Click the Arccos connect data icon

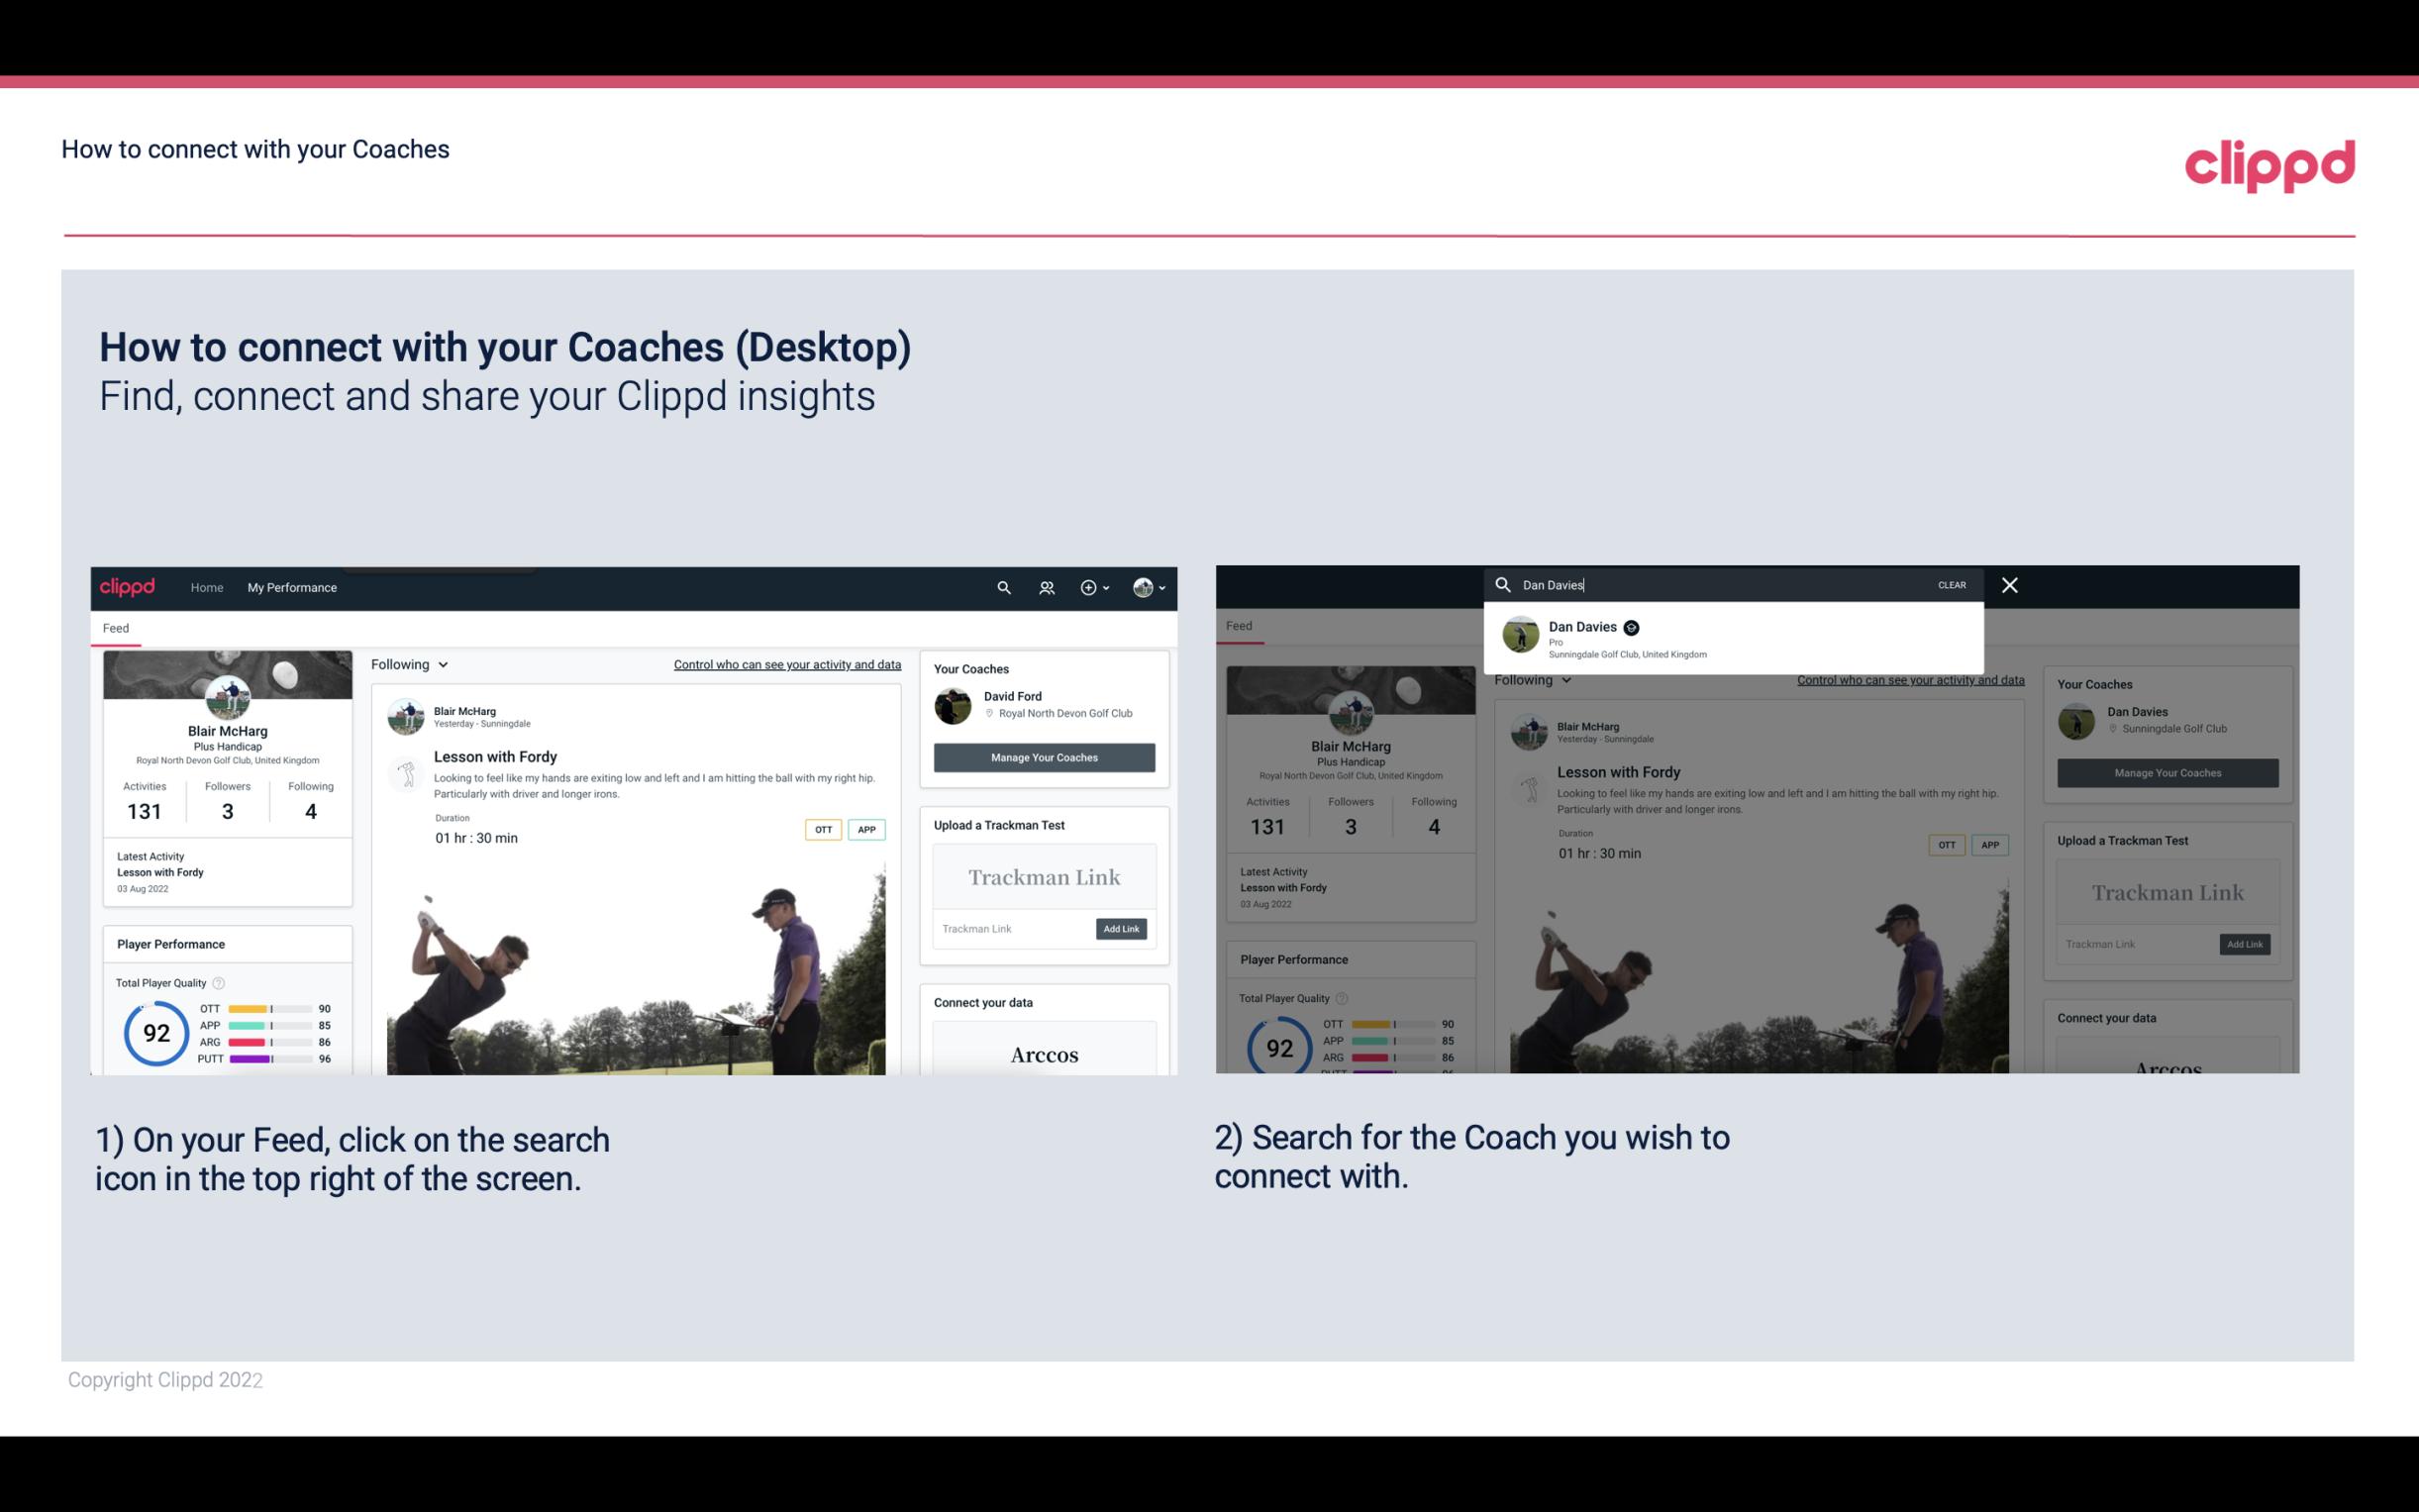1044,1054
